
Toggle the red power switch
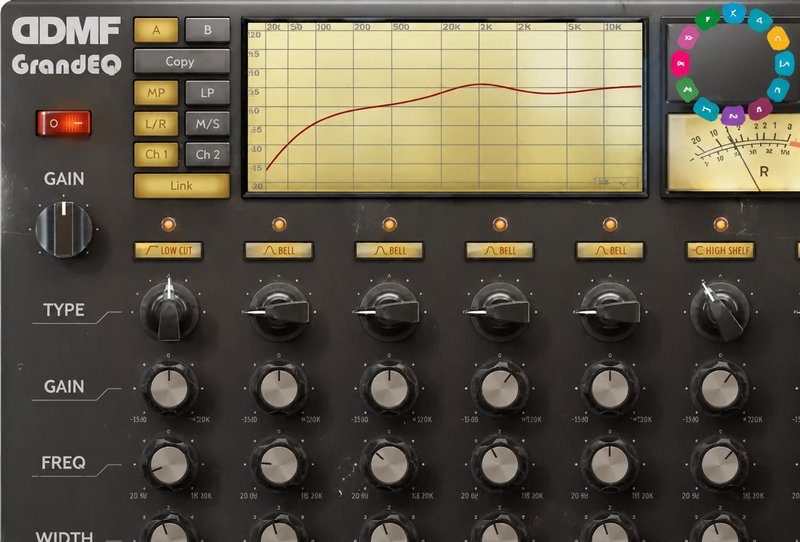(x=63, y=123)
